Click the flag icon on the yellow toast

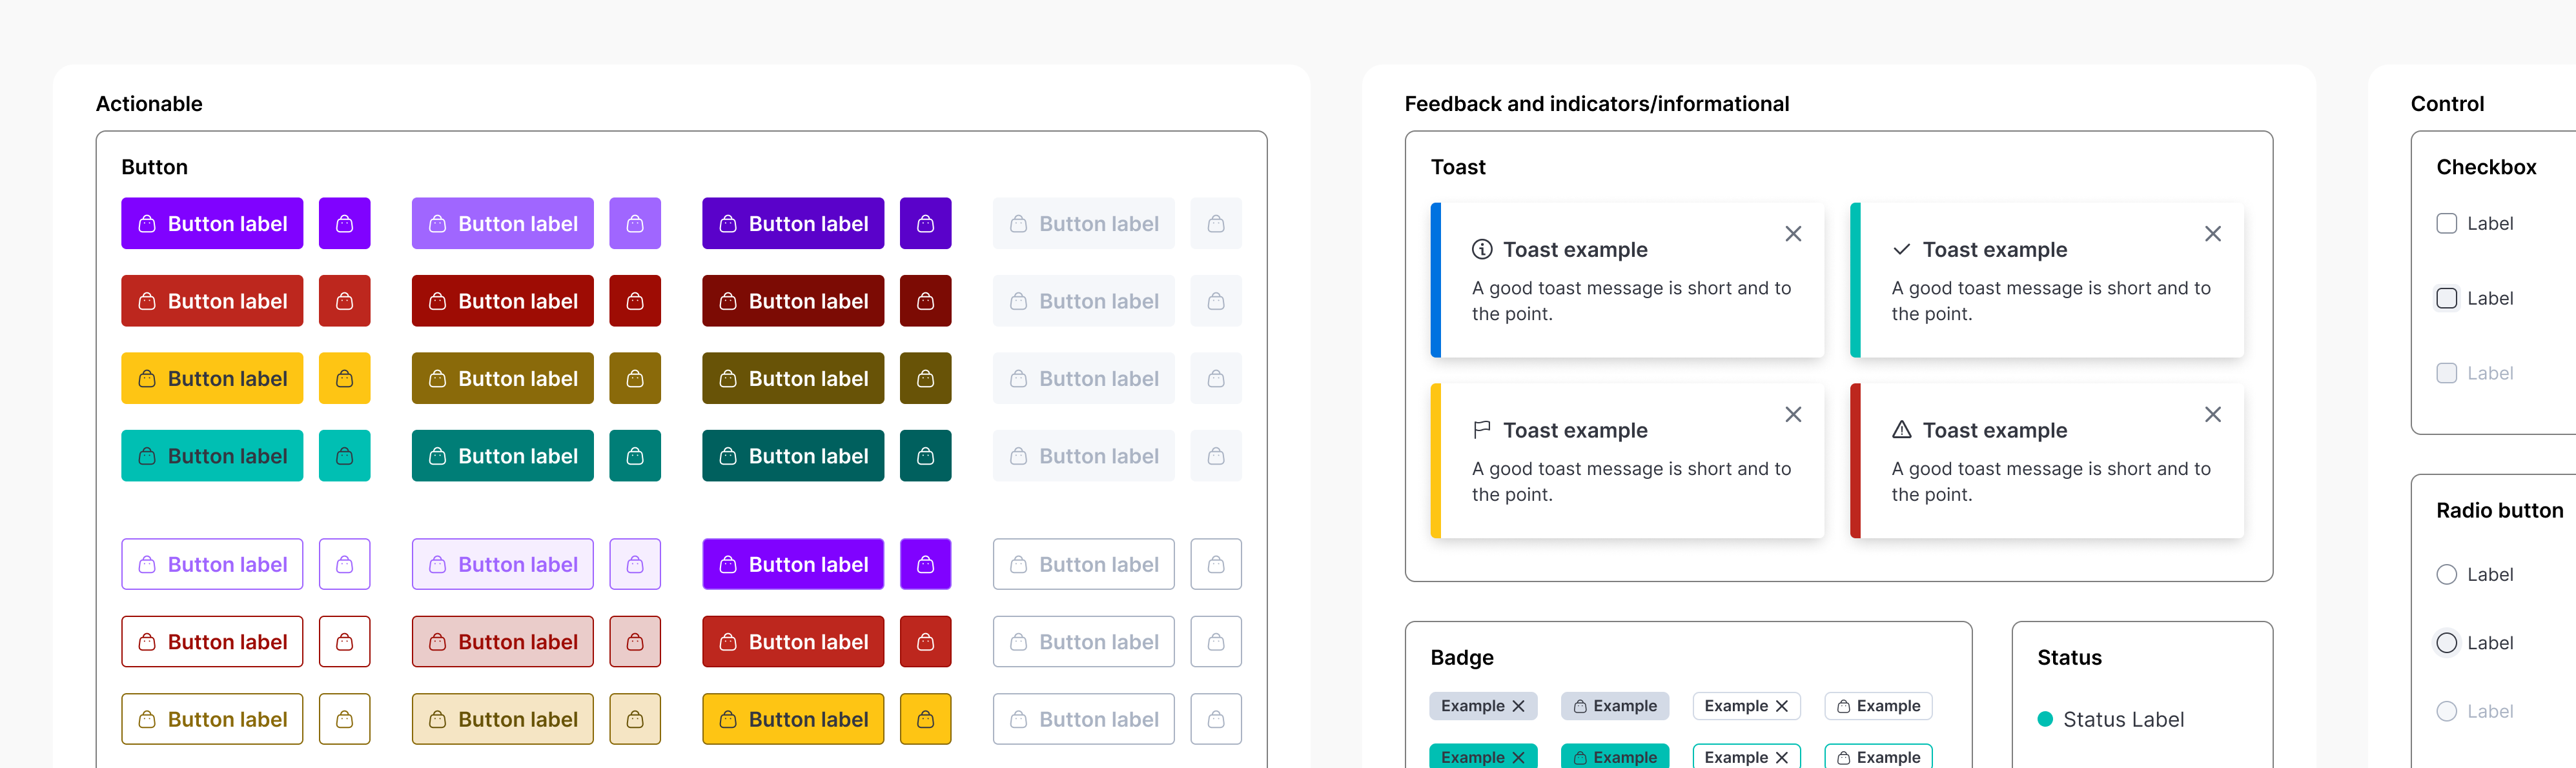pyautogui.click(x=1482, y=430)
